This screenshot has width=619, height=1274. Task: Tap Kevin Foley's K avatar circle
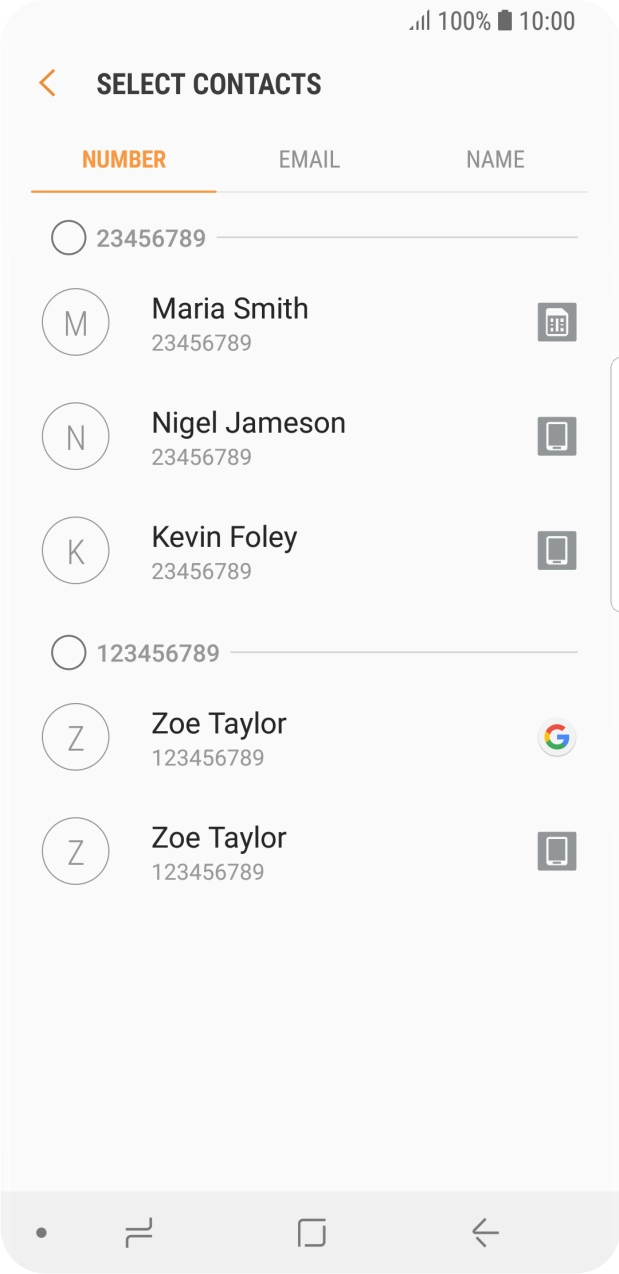75,551
